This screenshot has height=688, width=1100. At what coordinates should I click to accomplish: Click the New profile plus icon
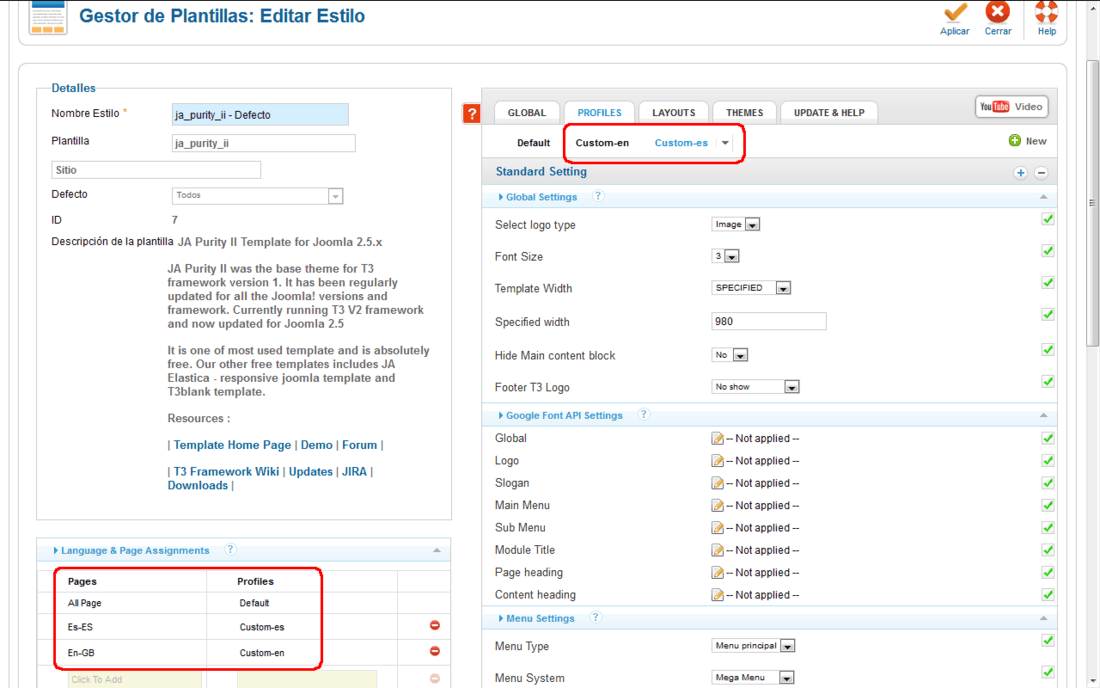click(x=1014, y=140)
